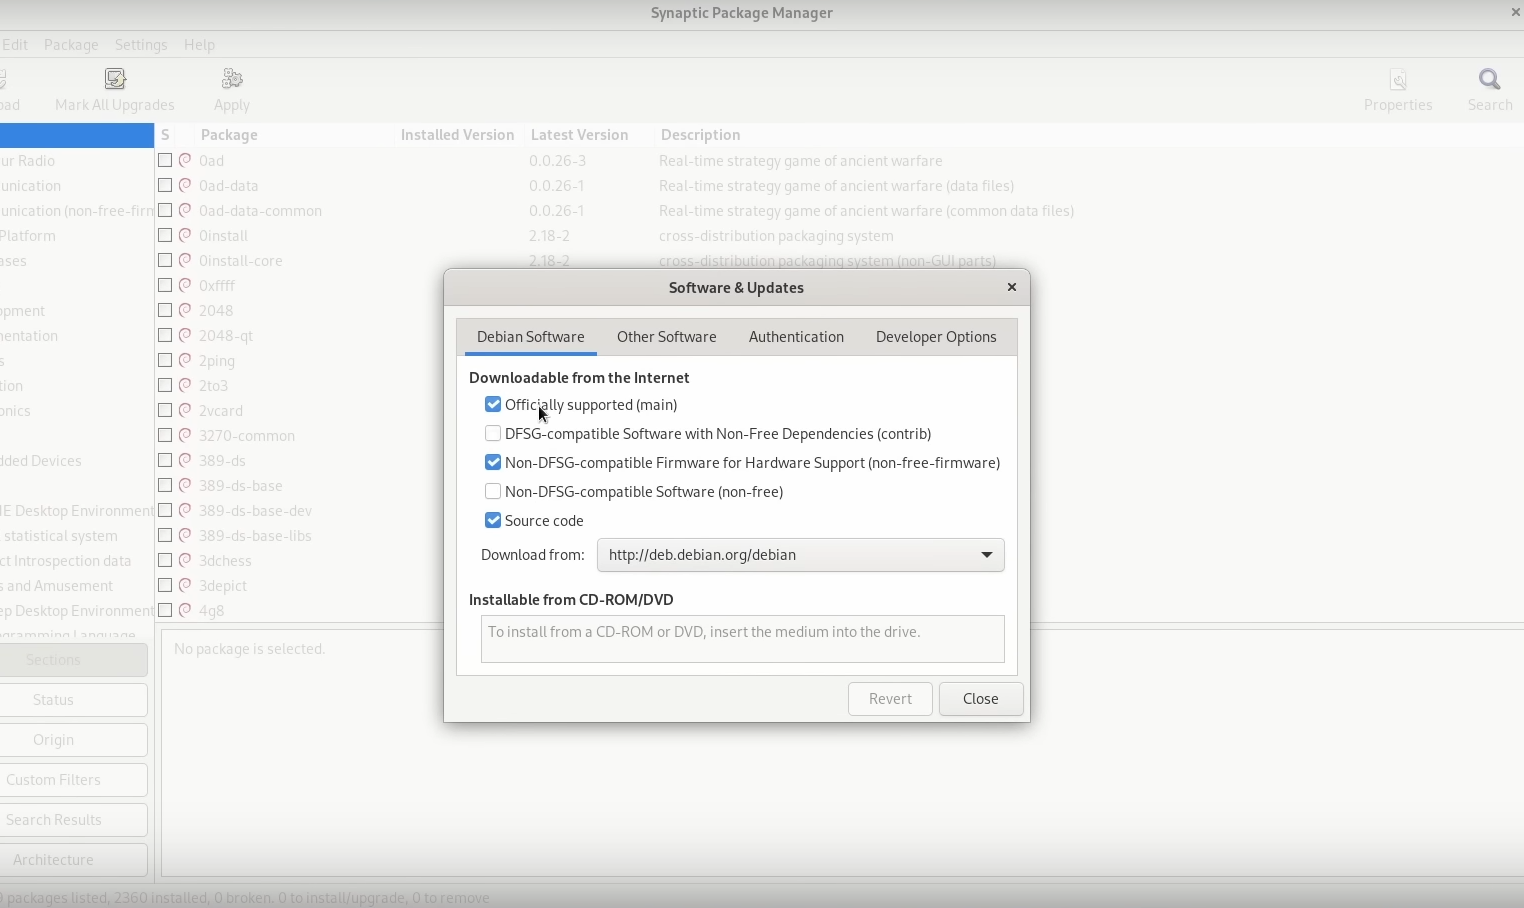The image size is (1524, 908).
Task: Open the Developer Options tab
Action: tap(937, 337)
